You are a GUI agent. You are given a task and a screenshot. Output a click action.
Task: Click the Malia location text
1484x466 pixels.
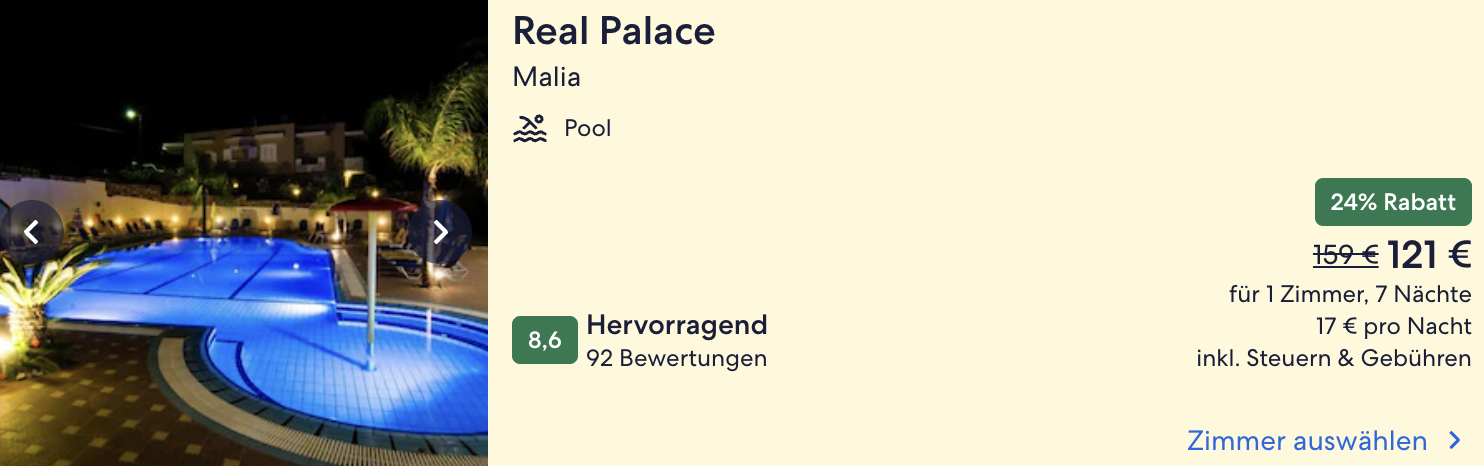[546, 77]
